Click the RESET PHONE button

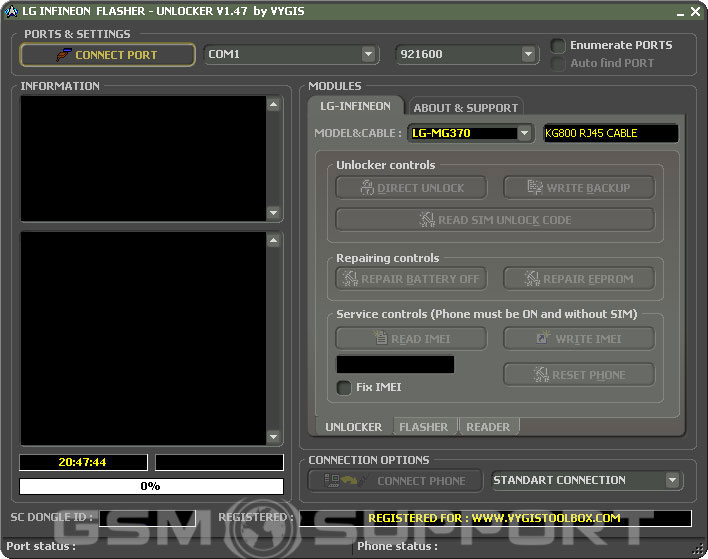click(579, 375)
